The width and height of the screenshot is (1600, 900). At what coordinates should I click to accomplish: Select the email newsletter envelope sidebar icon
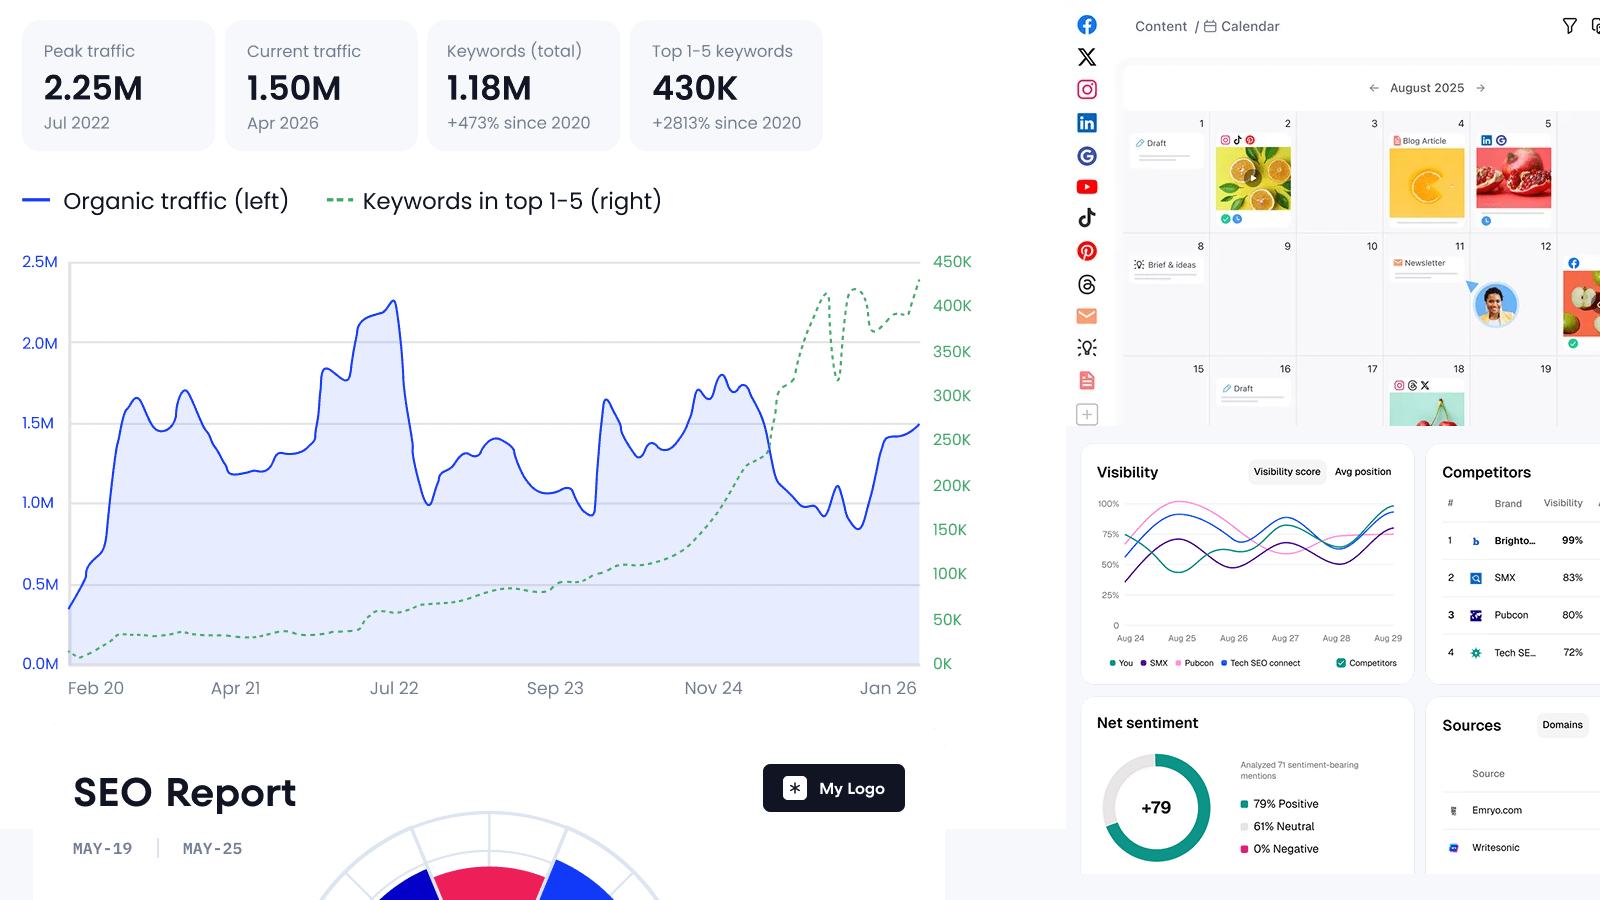pyautogui.click(x=1087, y=316)
